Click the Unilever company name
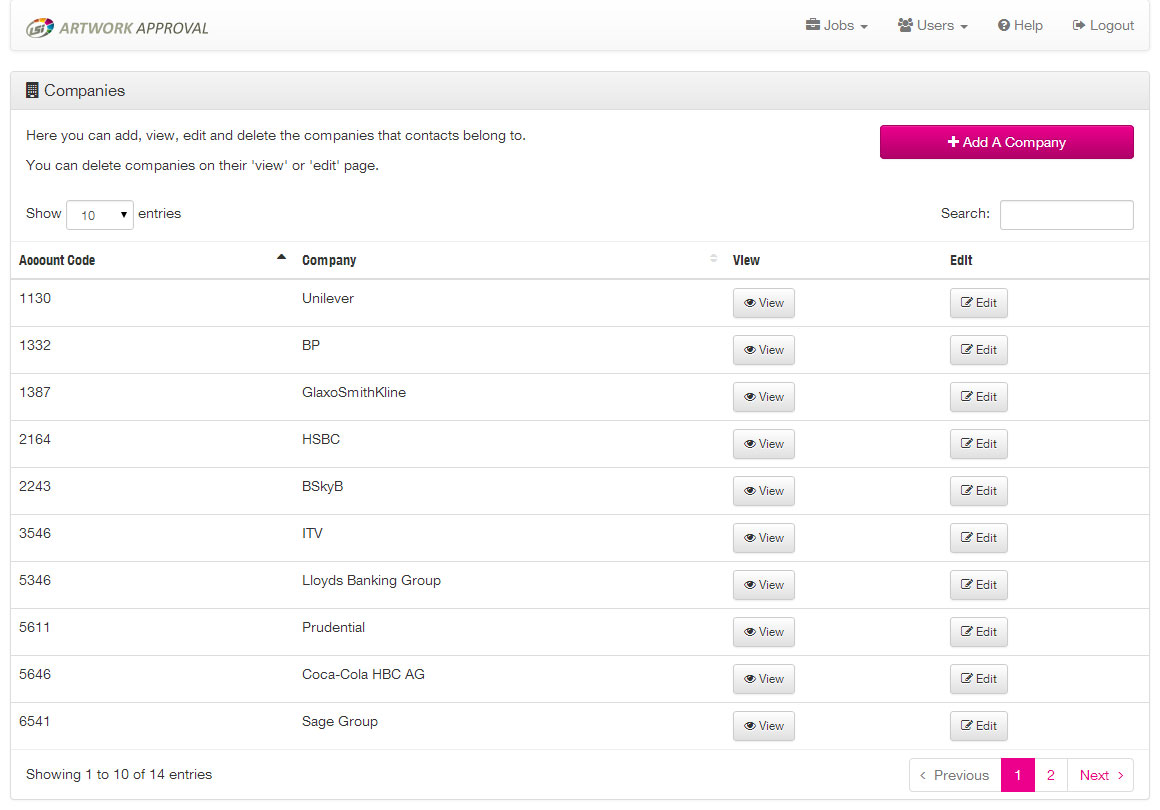The height and width of the screenshot is (810, 1160). tap(328, 299)
